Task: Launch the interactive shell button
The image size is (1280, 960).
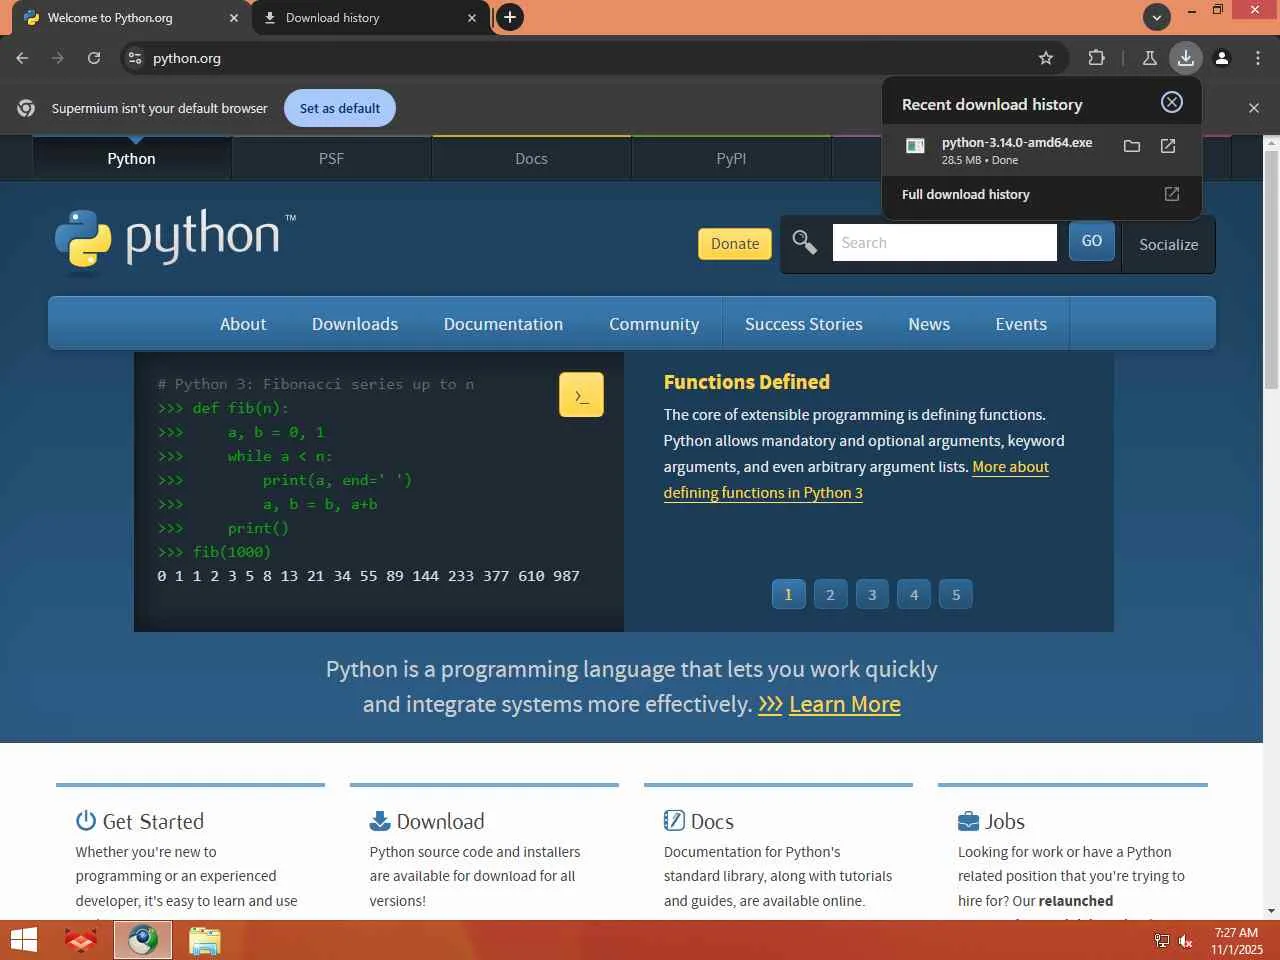Action: click(581, 395)
